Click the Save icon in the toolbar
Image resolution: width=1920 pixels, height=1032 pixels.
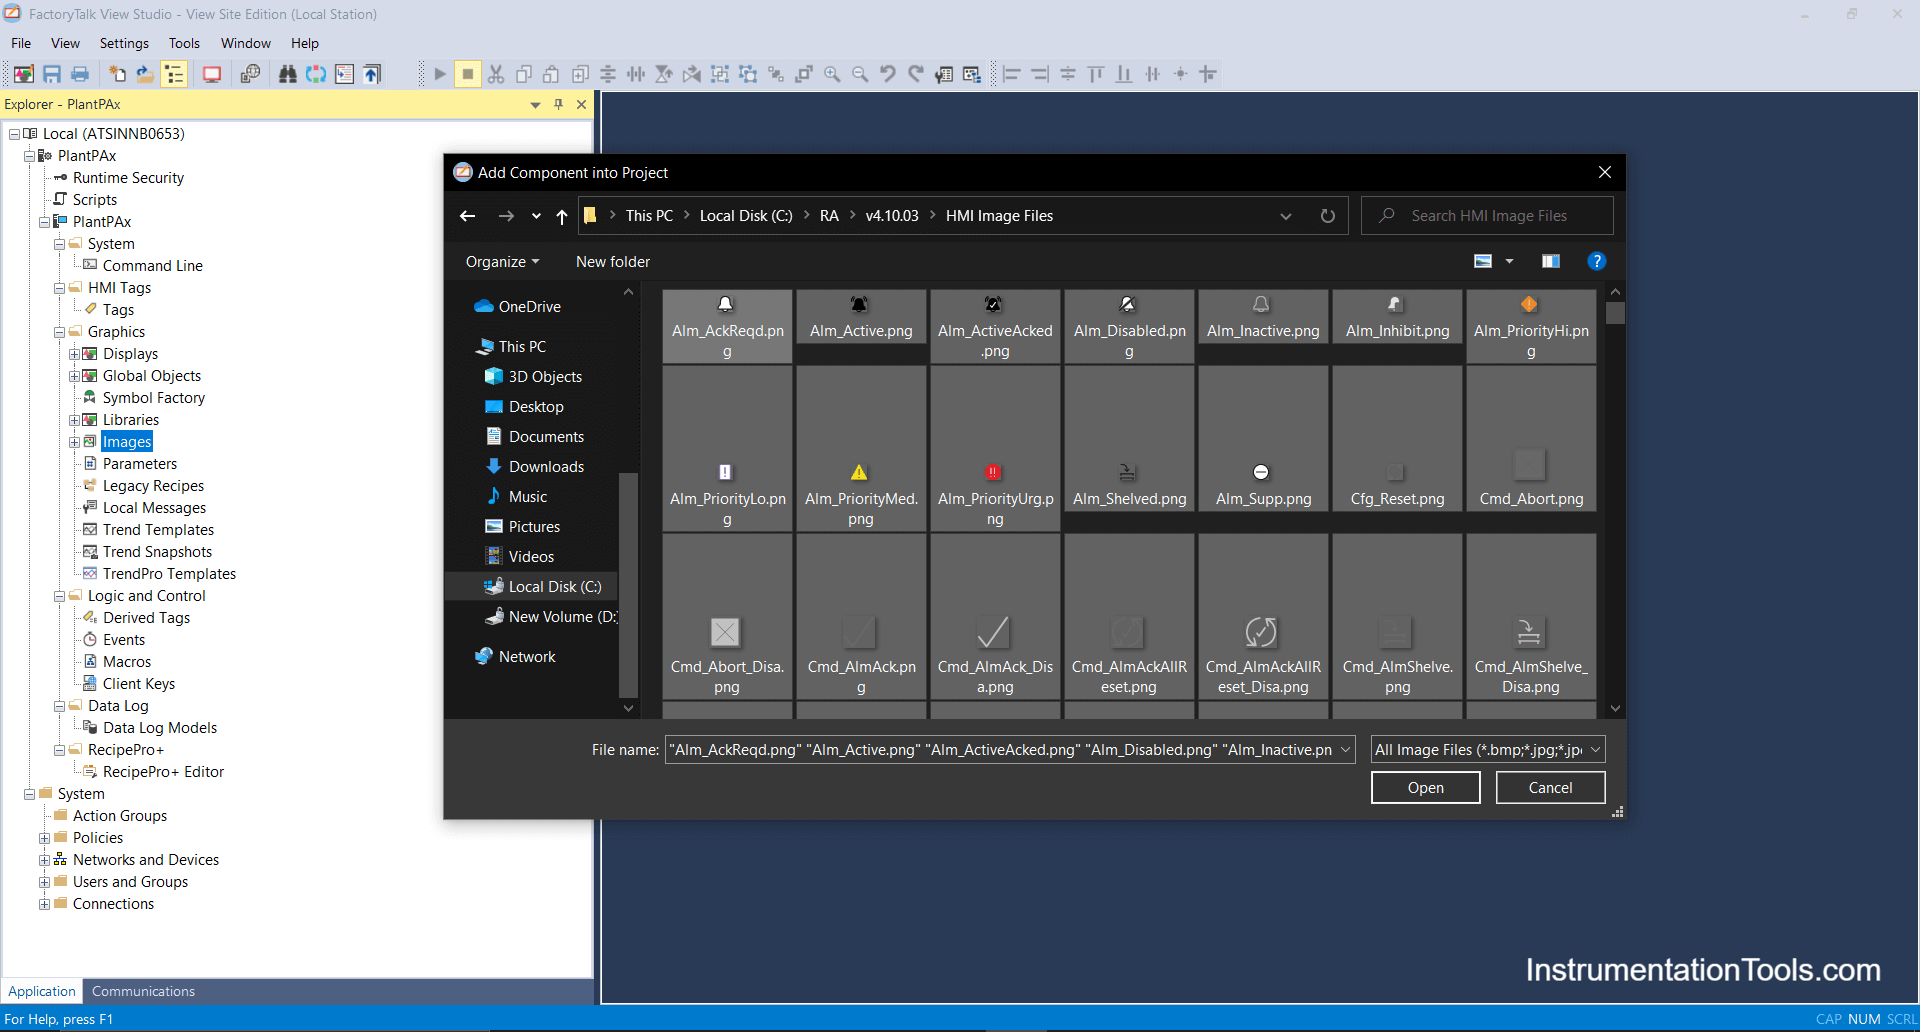(52, 74)
